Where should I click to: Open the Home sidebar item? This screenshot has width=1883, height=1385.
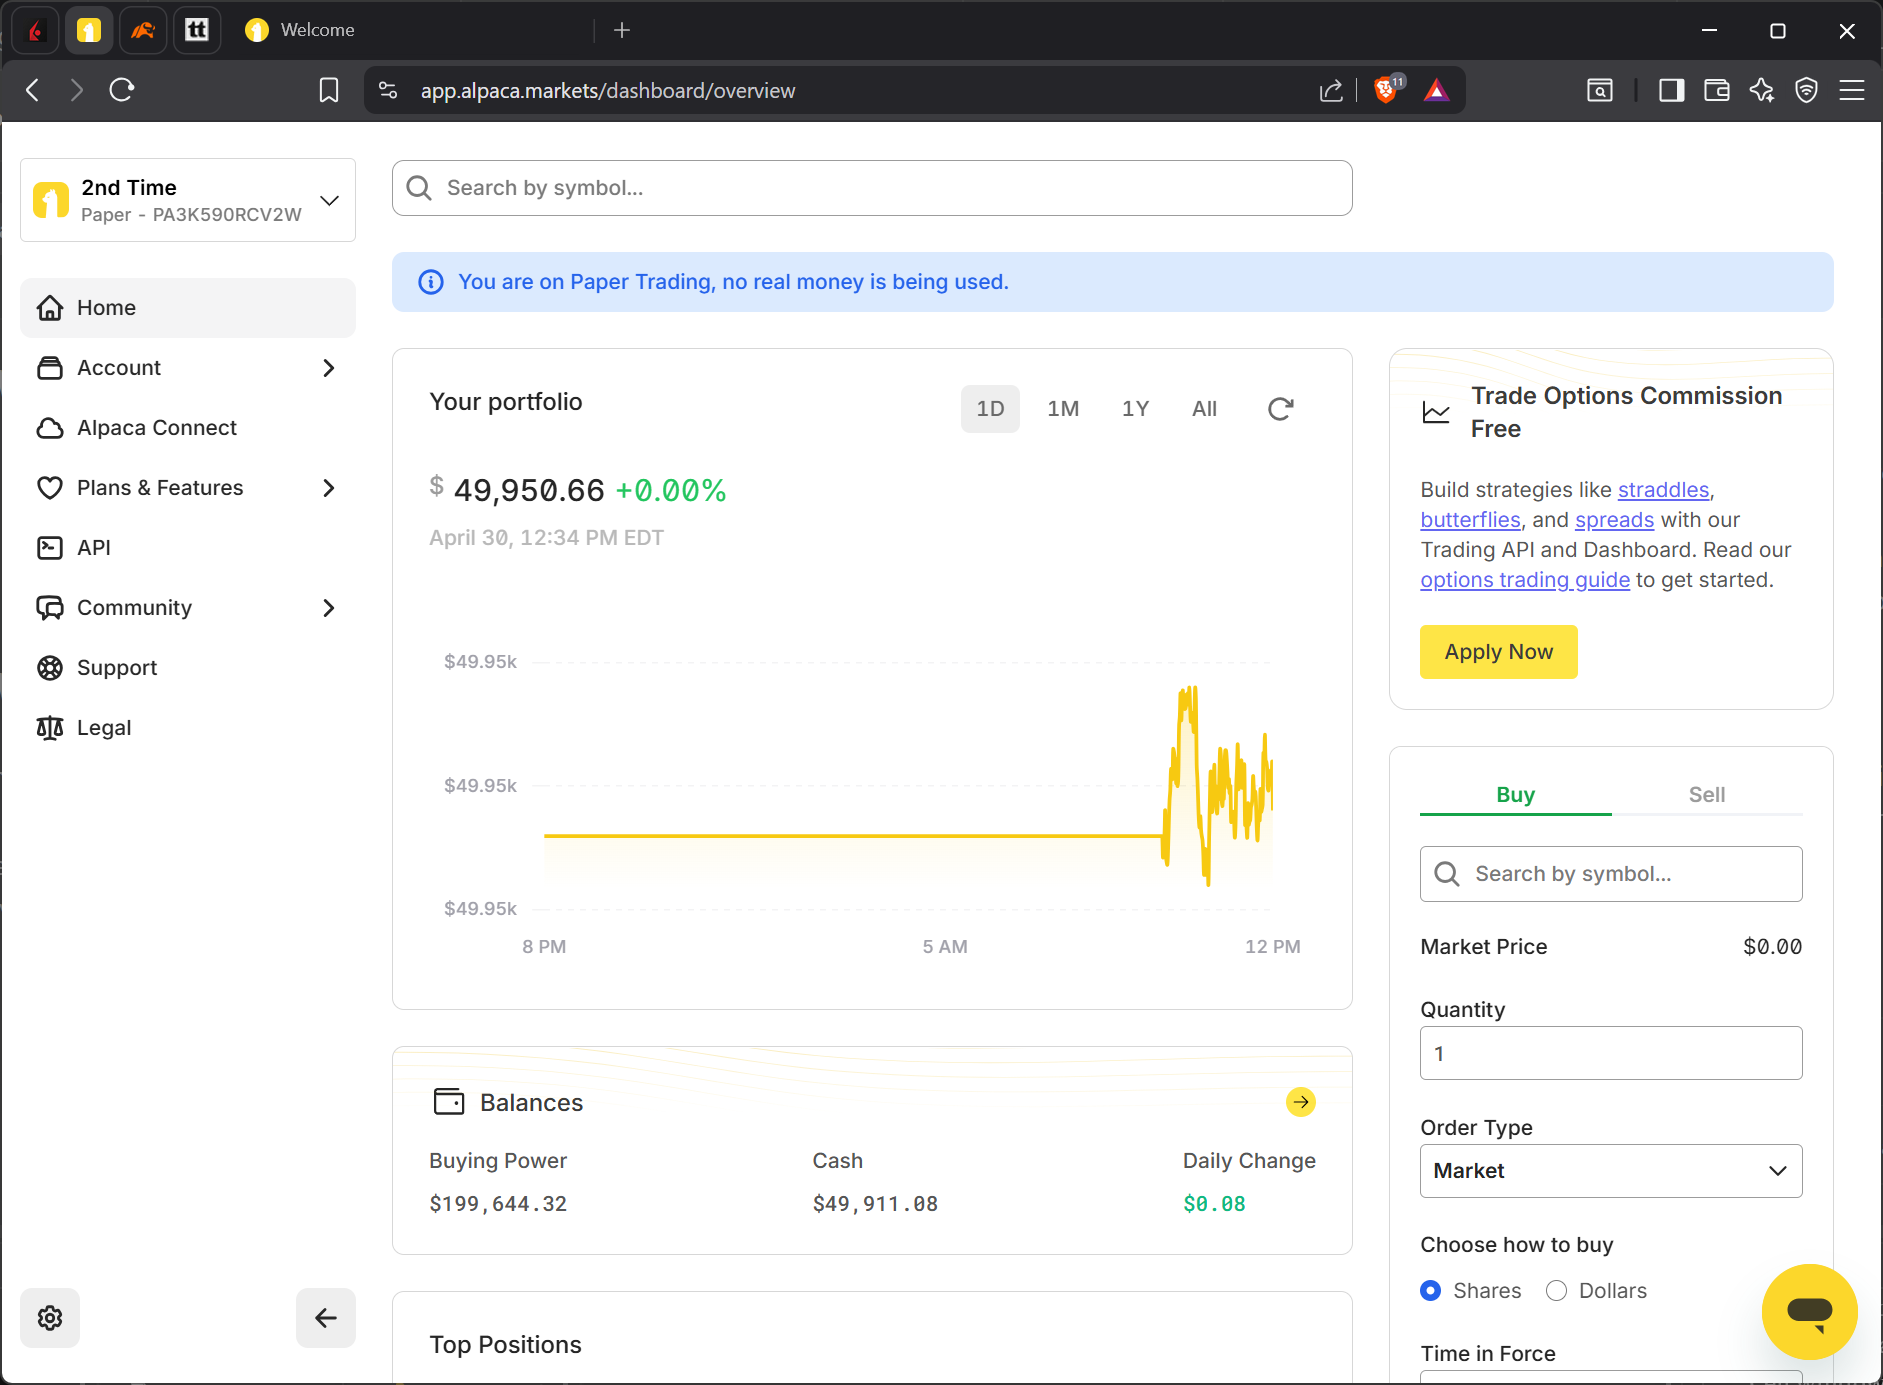(x=187, y=308)
